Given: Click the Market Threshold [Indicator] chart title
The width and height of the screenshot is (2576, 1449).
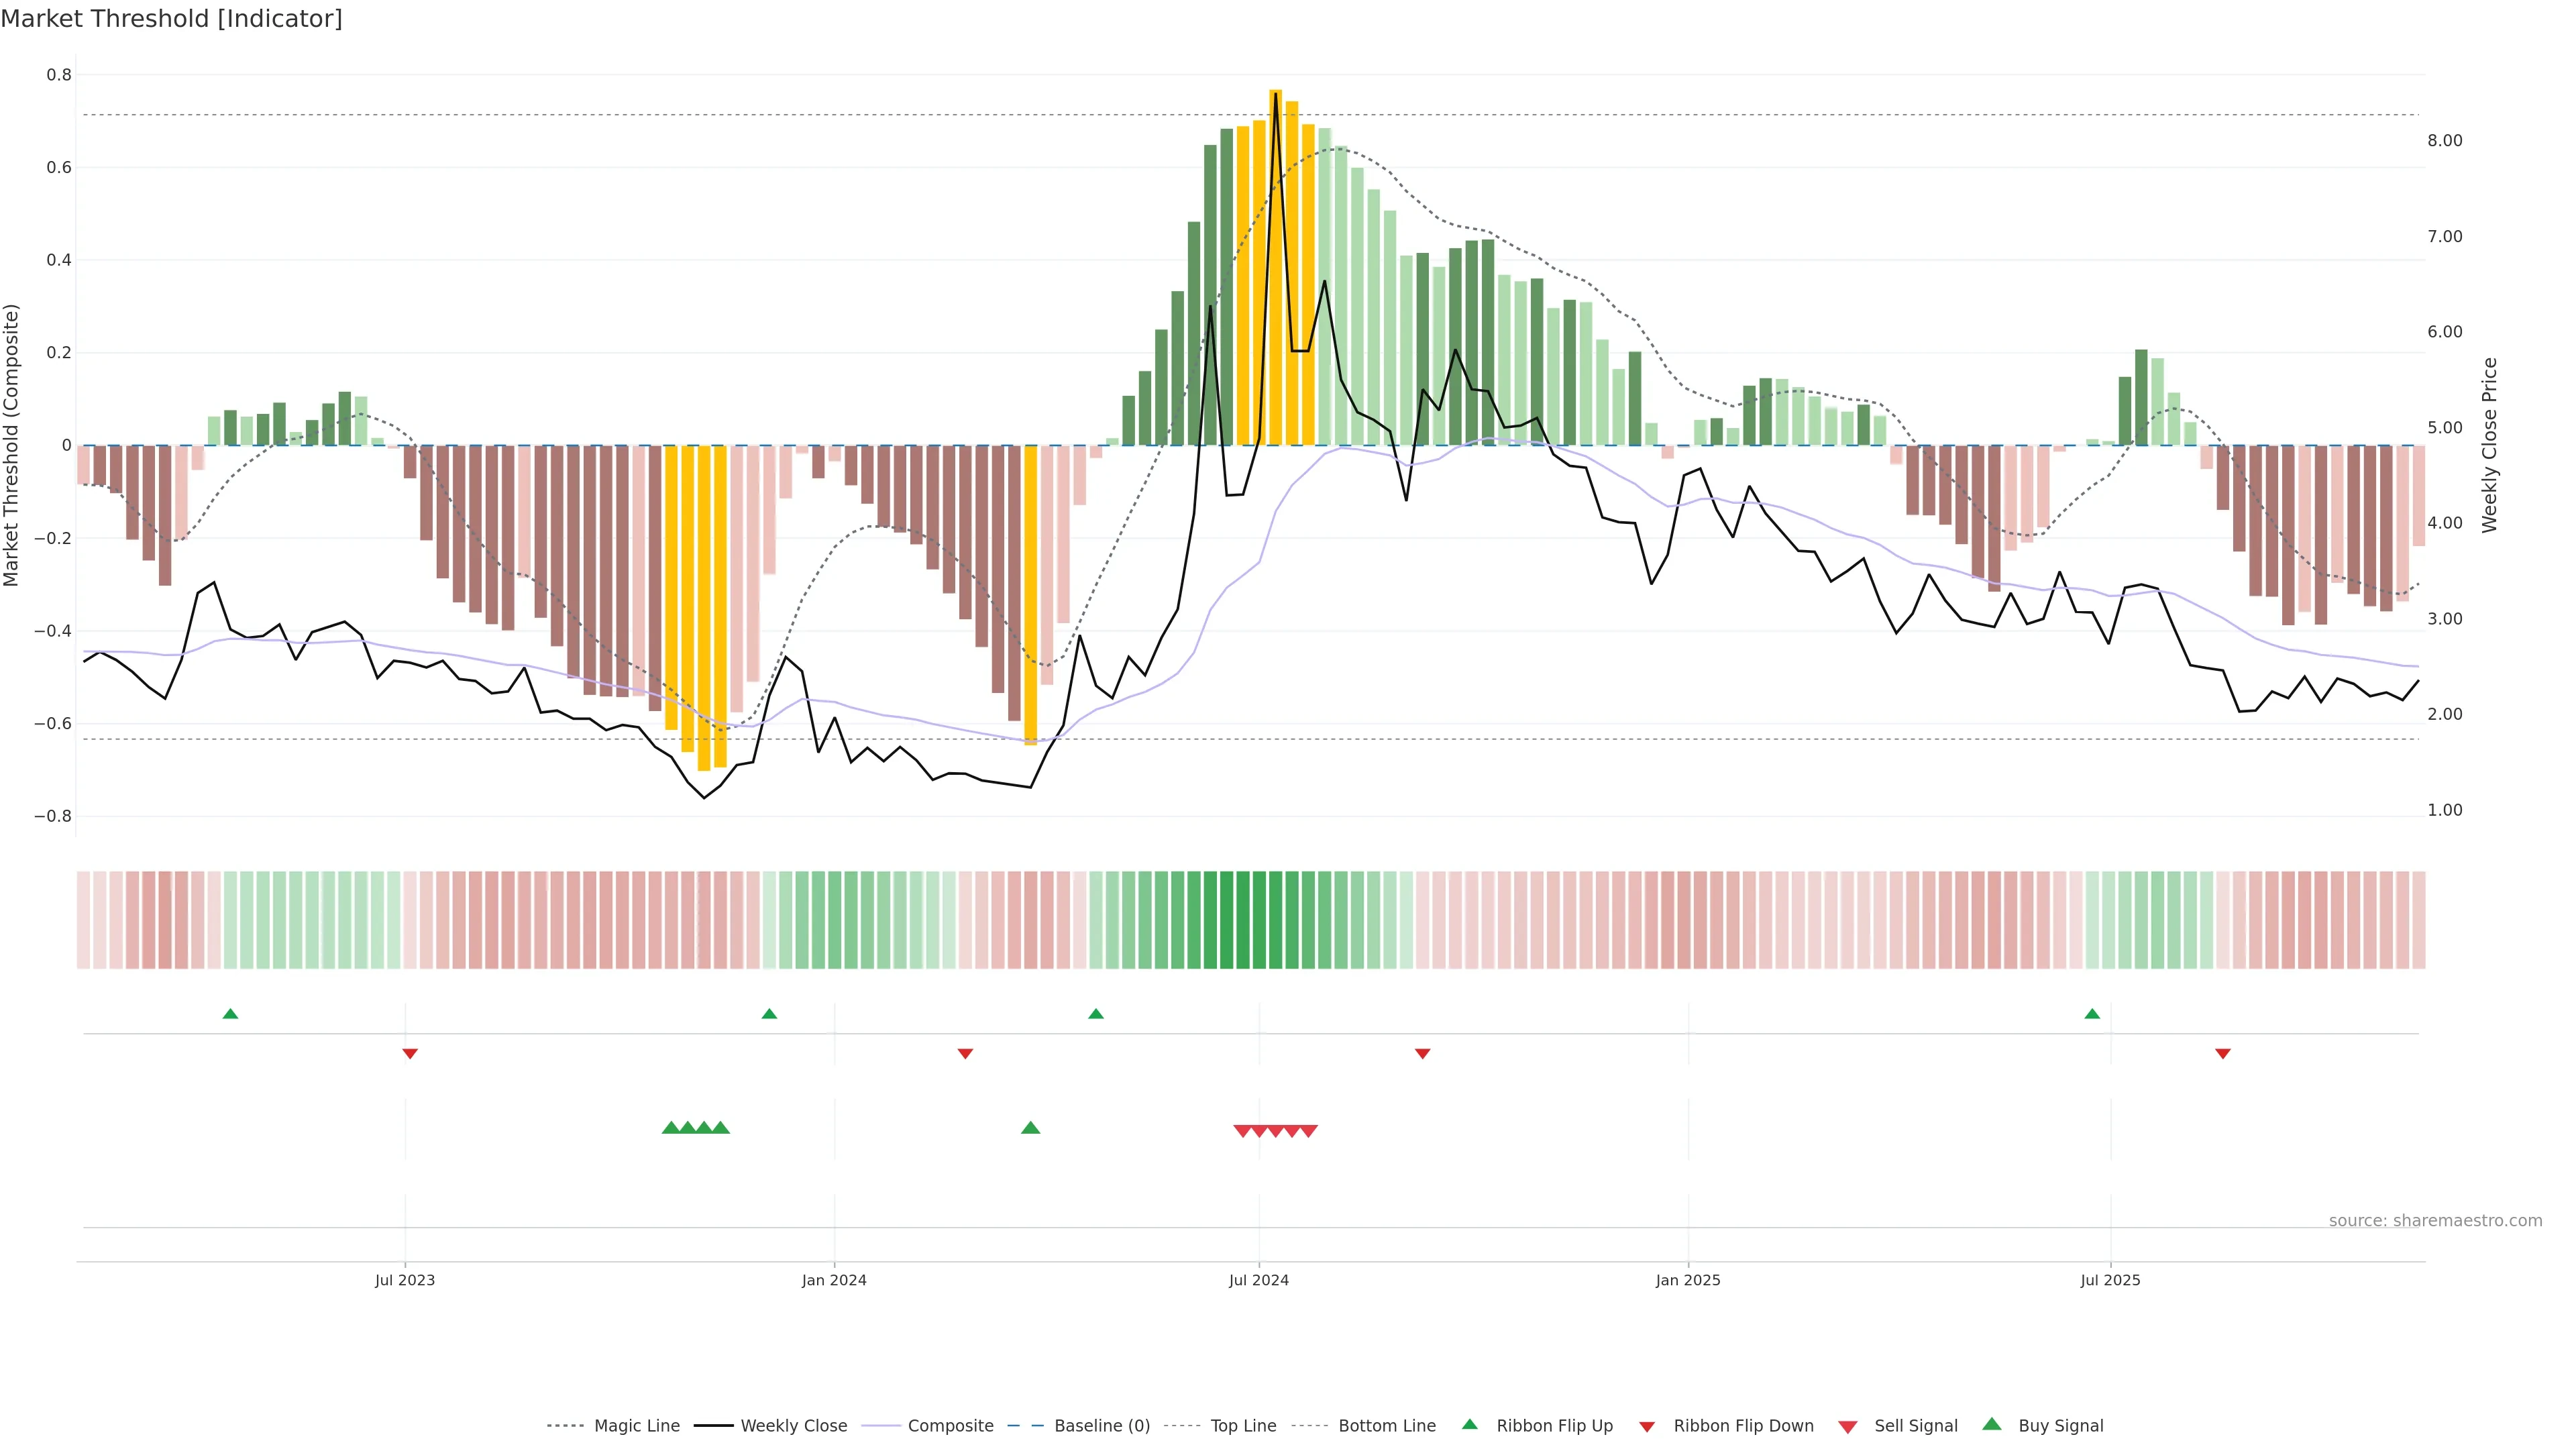Looking at the screenshot, I should [171, 19].
